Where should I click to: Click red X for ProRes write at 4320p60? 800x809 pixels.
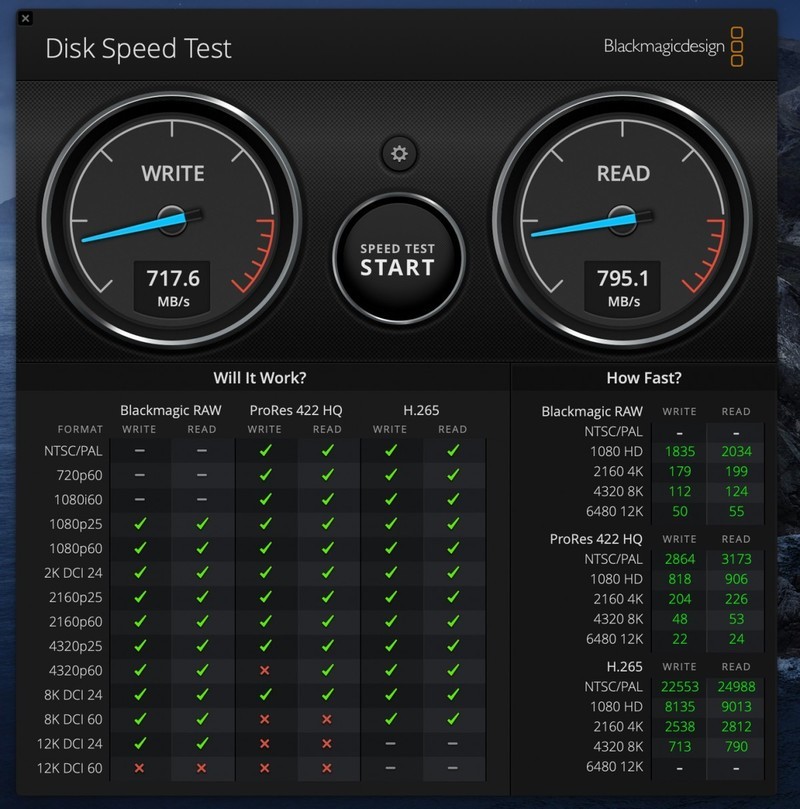[265, 670]
